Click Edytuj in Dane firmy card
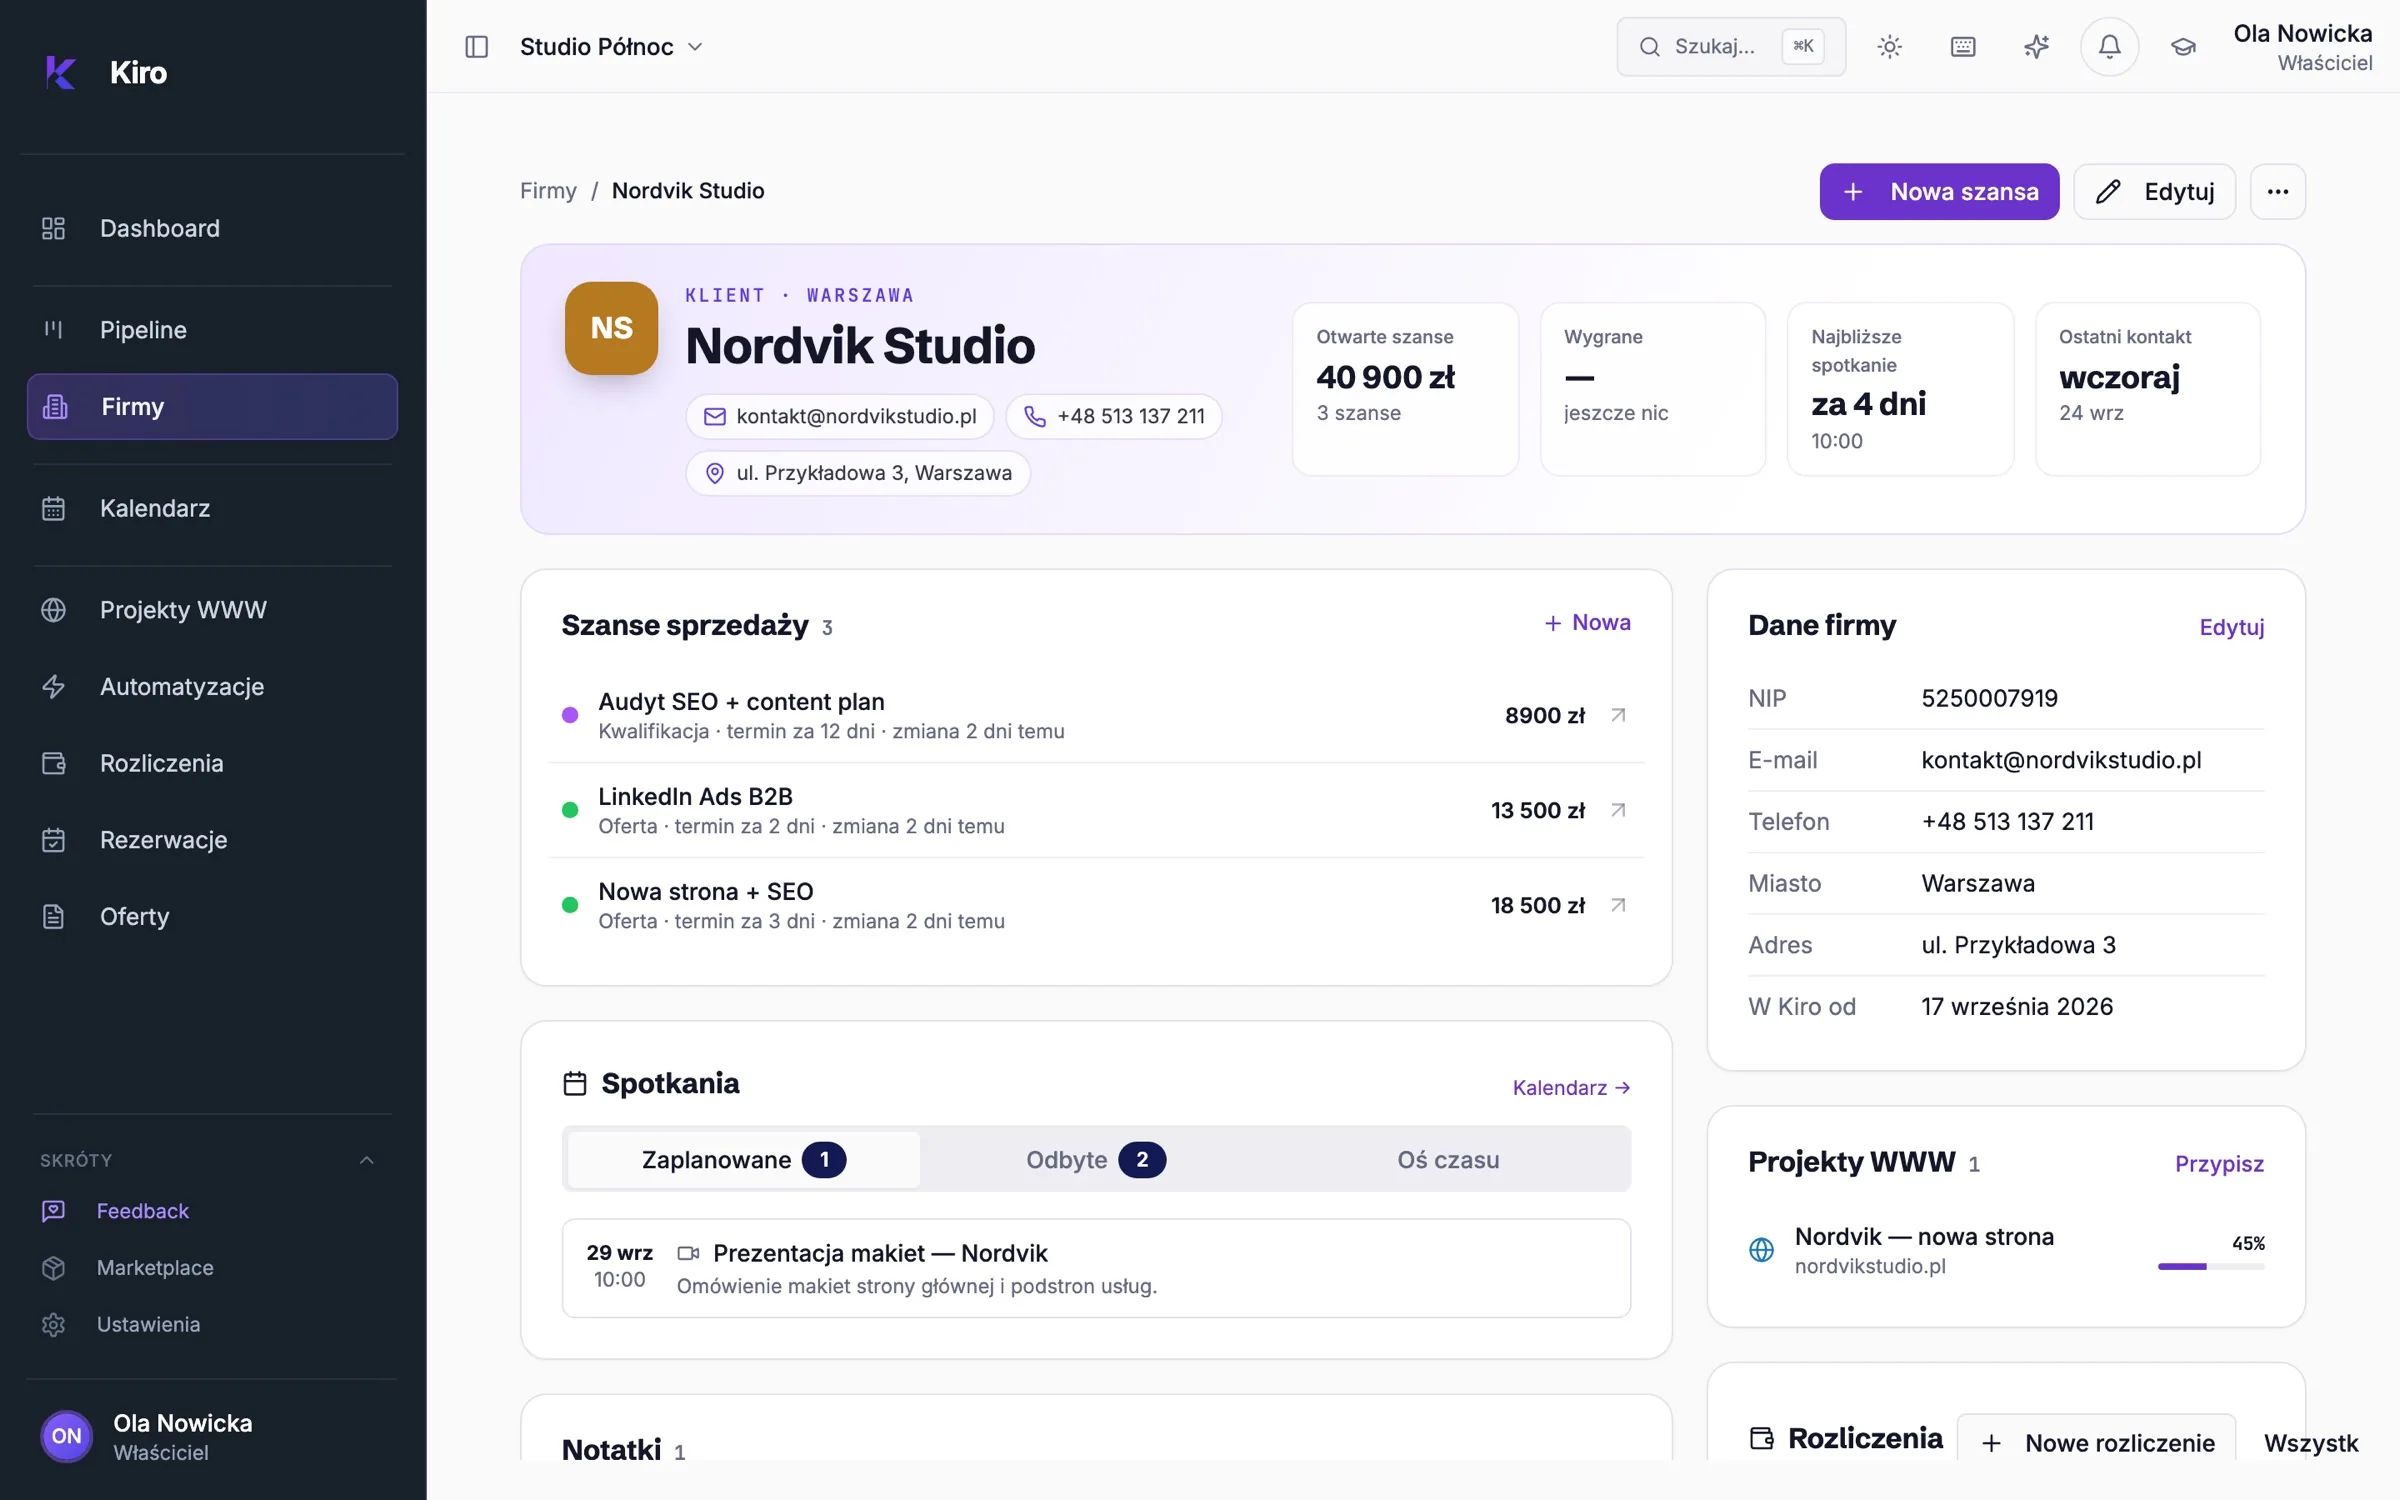 [2231, 627]
